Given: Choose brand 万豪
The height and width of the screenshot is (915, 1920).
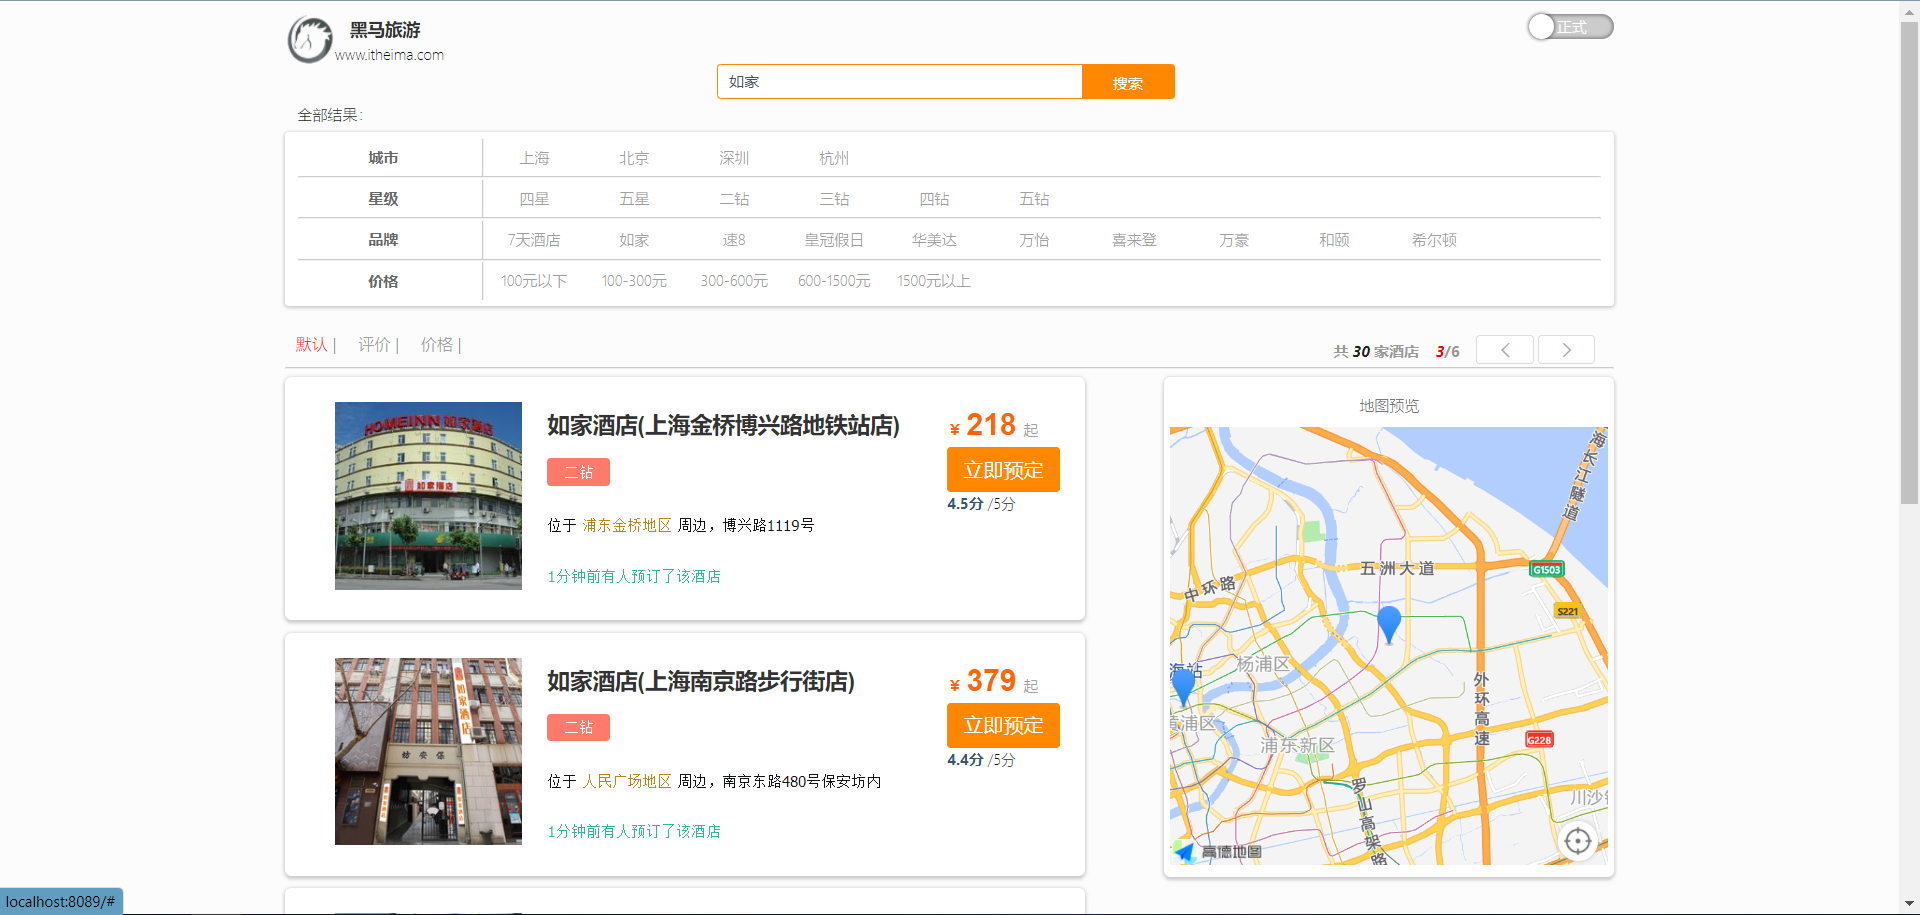Looking at the screenshot, I should [1234, 240].
